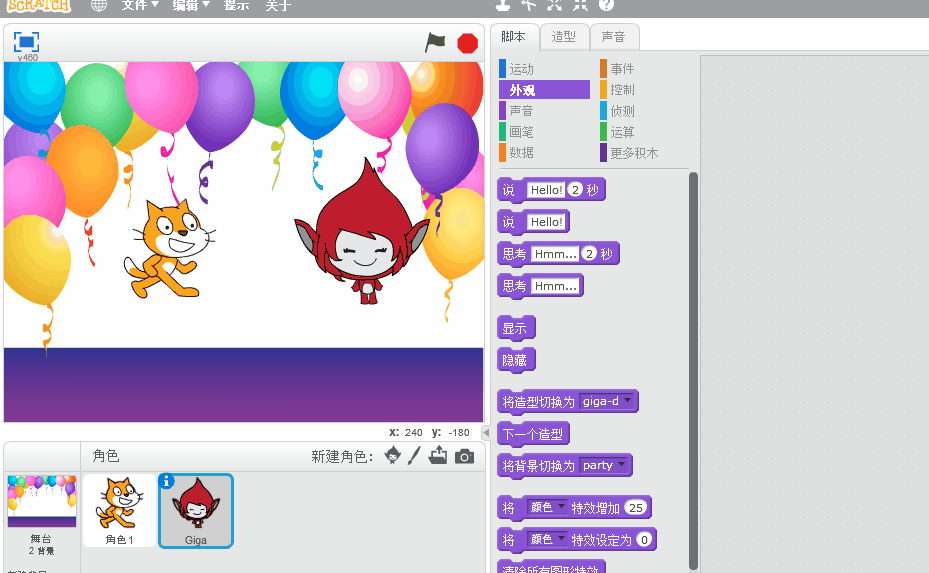
Task: Click value 25 in 特效增加 block
Action: pyautogui.click(x=636, y=507)
